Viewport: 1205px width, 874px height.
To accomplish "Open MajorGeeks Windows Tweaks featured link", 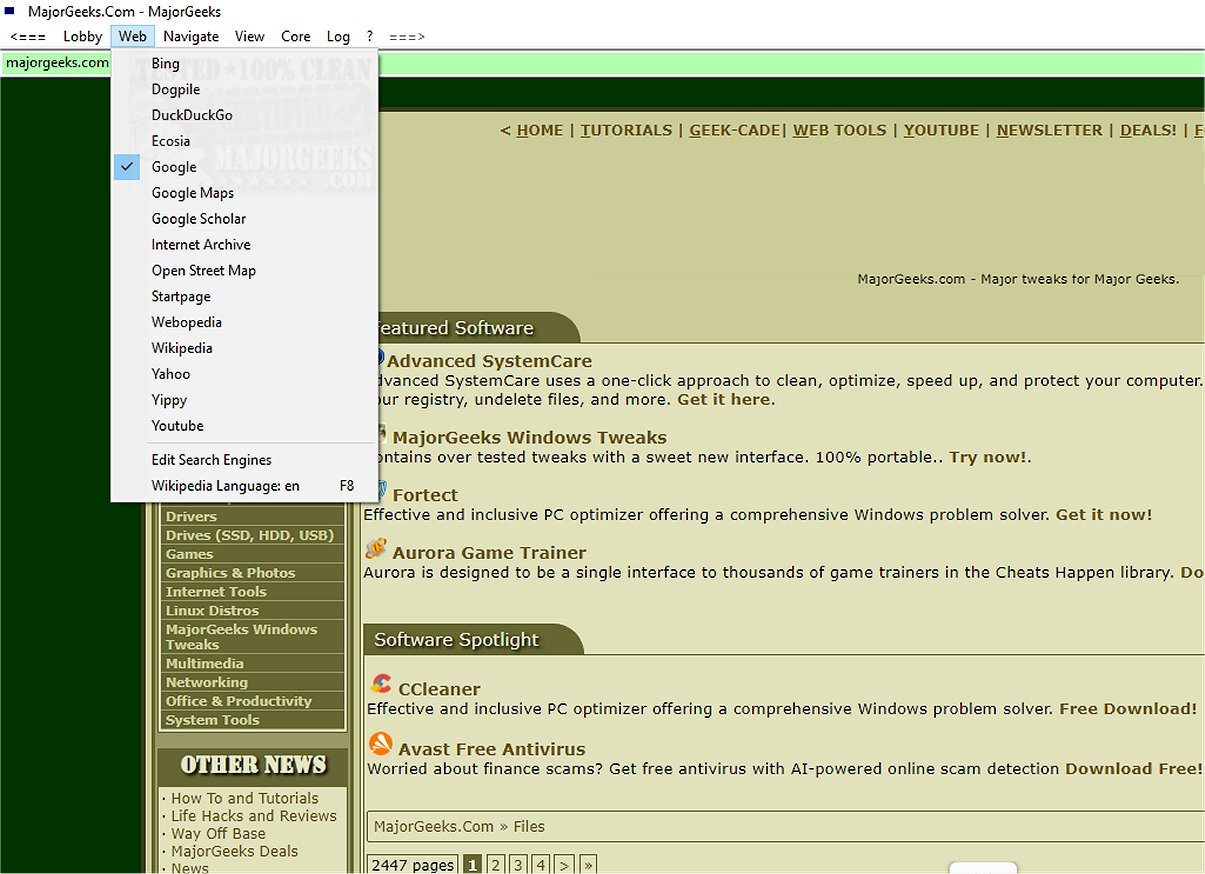I will pyautogui.click(x=529, y=437).
